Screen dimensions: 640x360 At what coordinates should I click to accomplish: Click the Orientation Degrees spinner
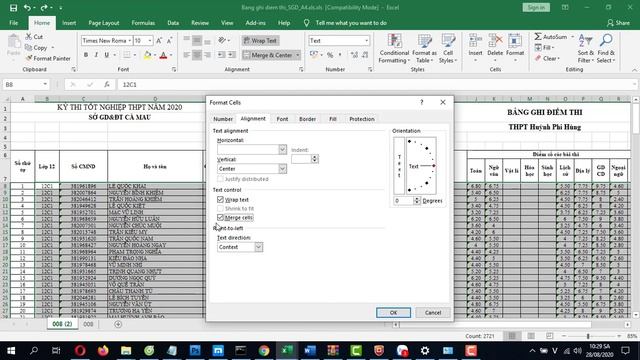pyautogui.click(x=417, y=200)
